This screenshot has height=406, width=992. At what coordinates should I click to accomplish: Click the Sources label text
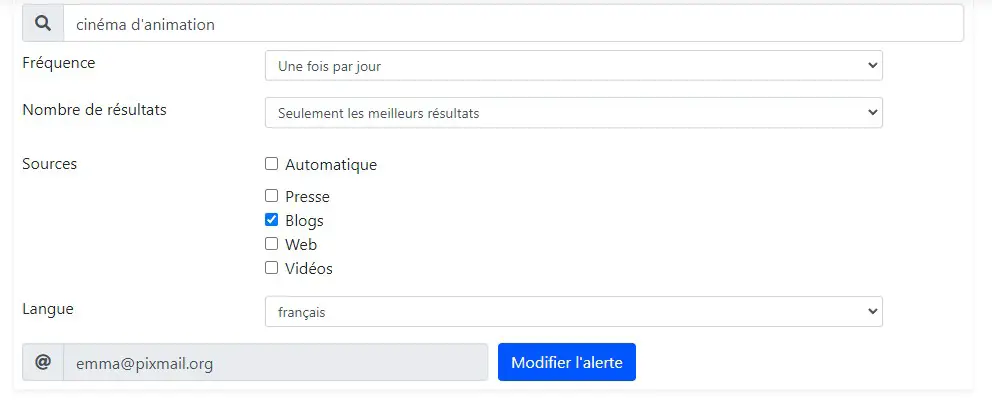click(x=49, y=164)
